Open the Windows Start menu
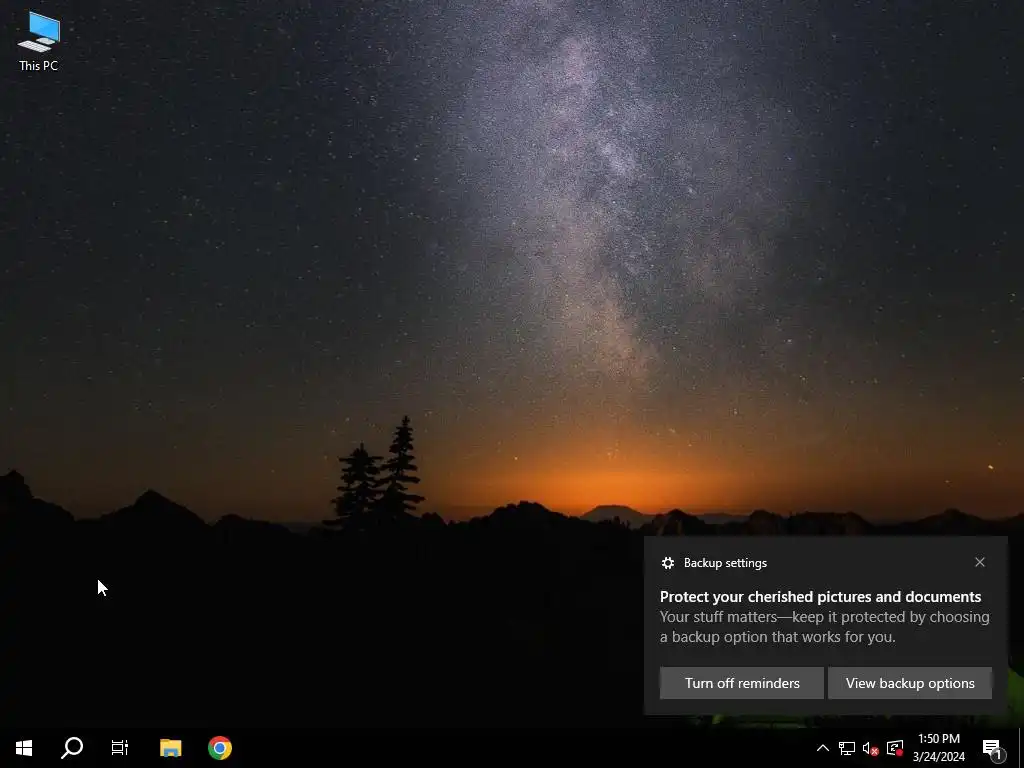Image resolution: width=1024 pixels, height=768 pixels. coord(24,748)
